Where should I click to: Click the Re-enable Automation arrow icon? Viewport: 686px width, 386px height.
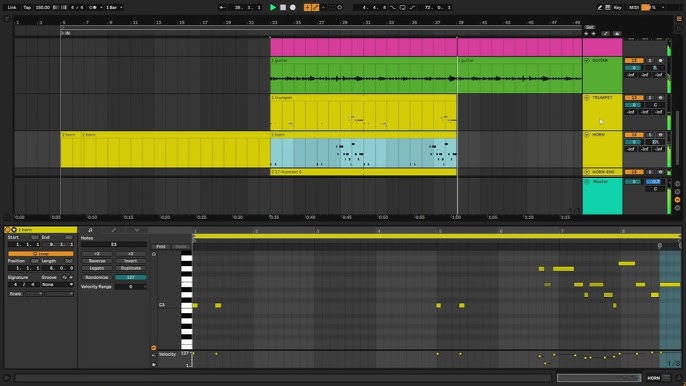pyautogui.click(x=324, y=7)
